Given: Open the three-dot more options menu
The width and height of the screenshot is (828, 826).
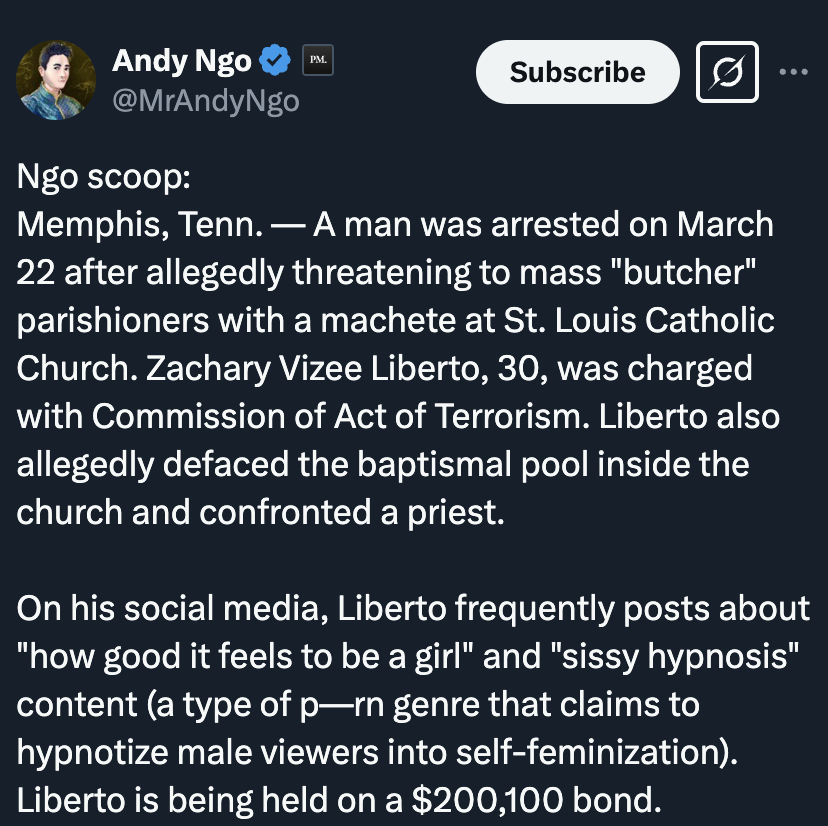Looking at the screenshot, I should [794, 72].
